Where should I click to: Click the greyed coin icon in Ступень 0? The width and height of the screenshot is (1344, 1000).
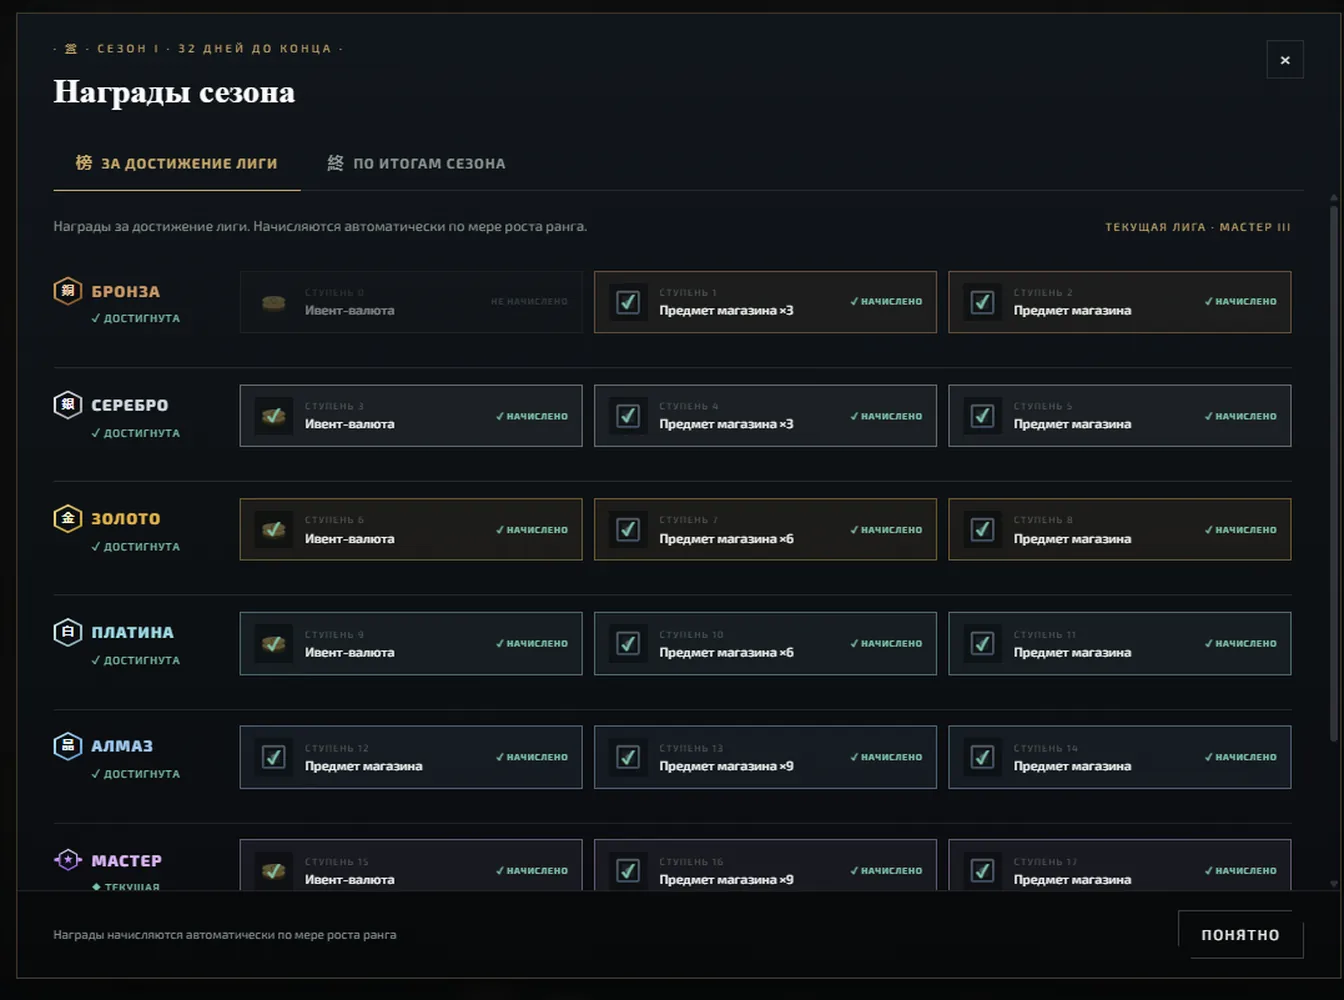[x=274, y=302]
